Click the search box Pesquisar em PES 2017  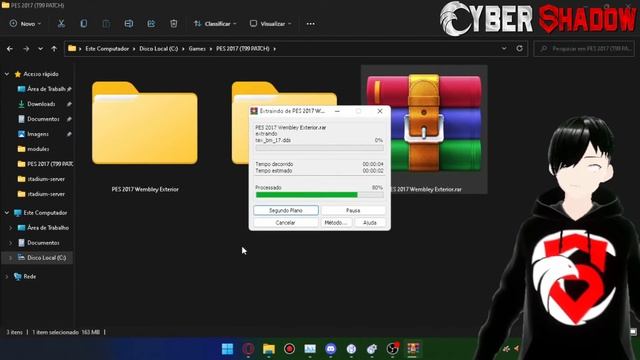point(584,49)
